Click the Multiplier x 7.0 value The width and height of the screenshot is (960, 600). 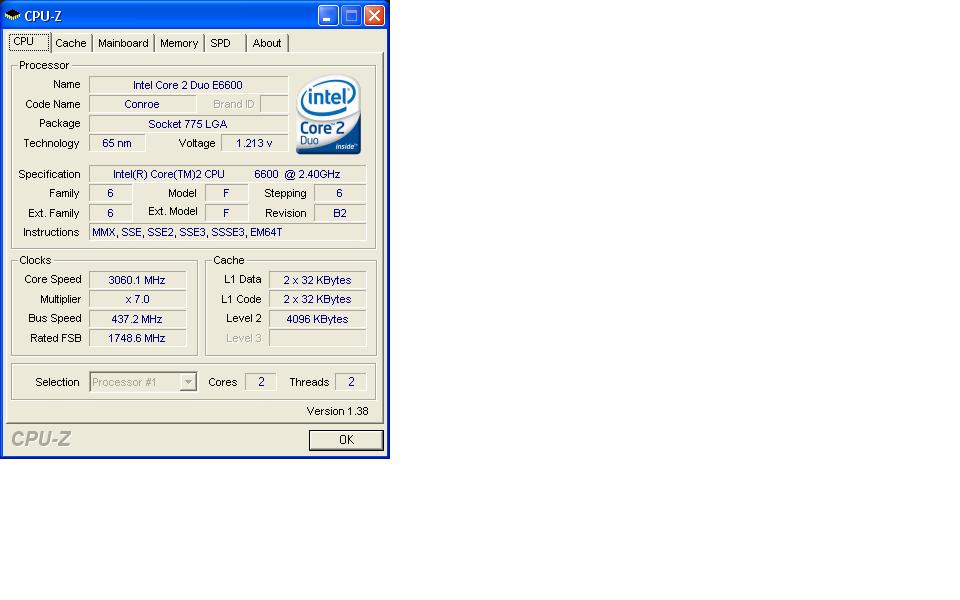pos(137,299)
